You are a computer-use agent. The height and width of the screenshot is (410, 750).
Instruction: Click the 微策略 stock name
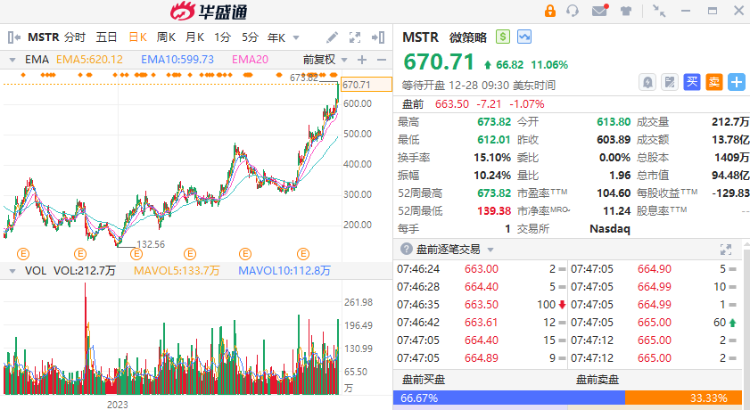pos(468,37)
